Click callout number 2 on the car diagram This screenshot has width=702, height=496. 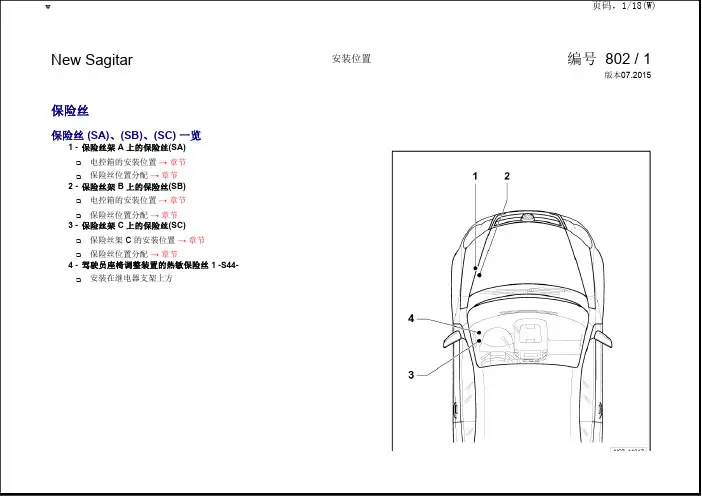507,176
